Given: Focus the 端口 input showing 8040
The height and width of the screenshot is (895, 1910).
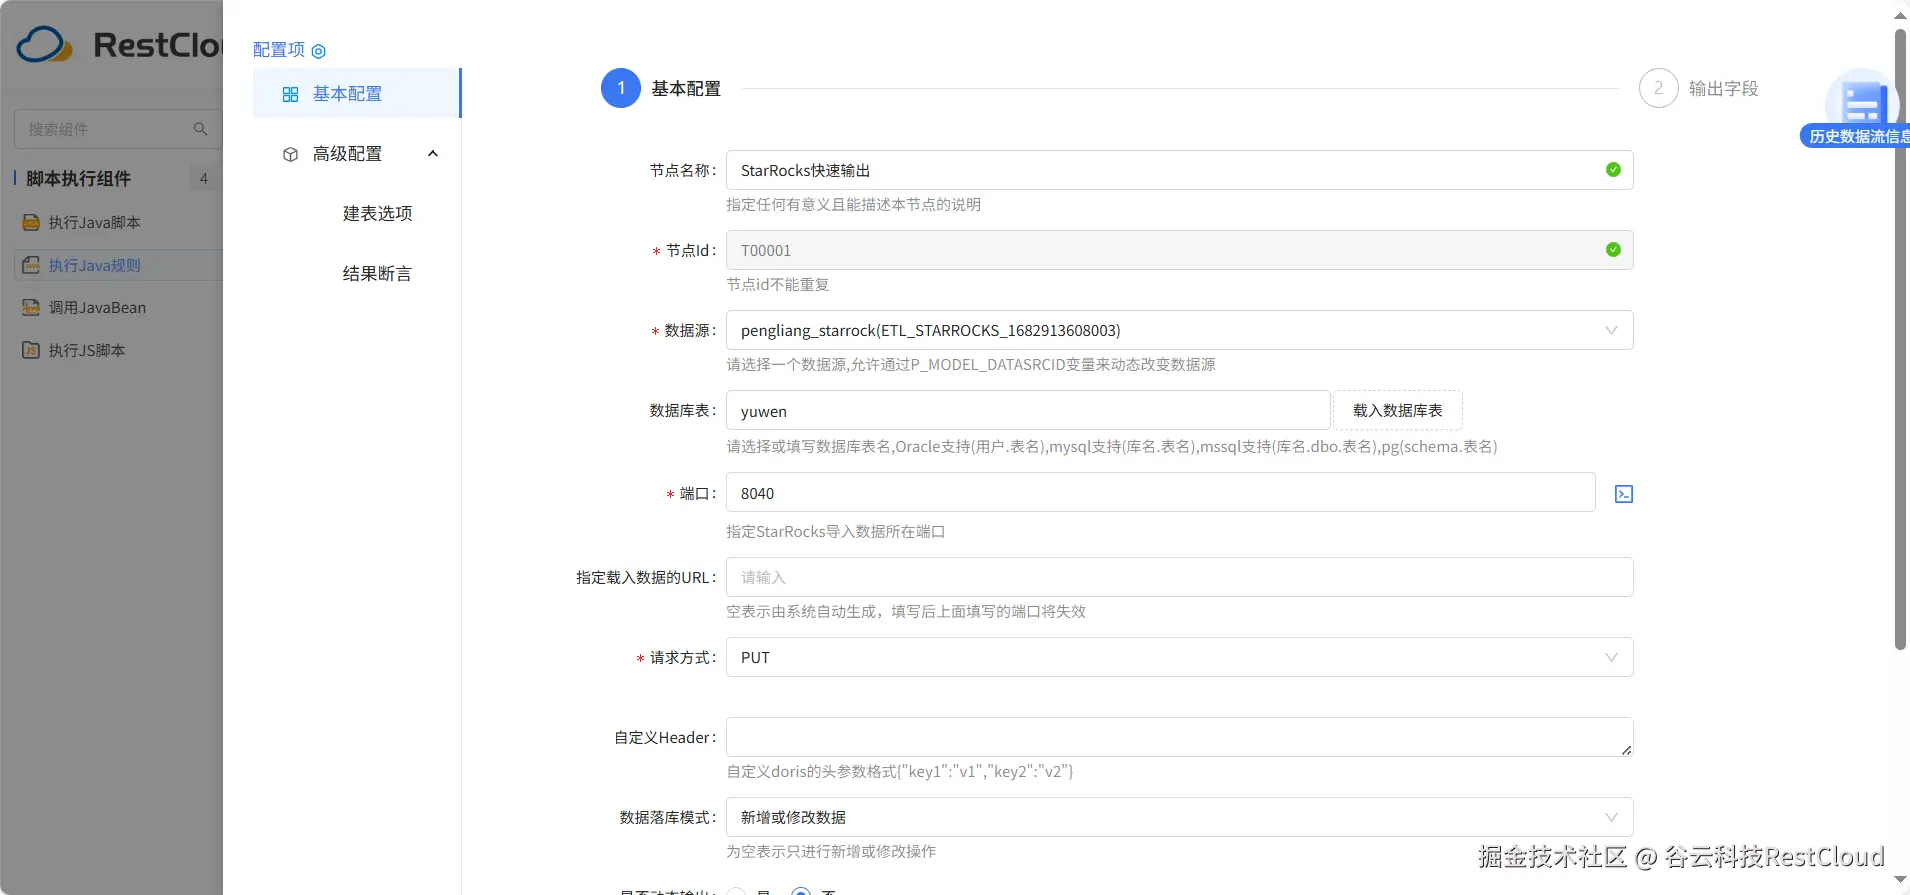Looking at the screenshot, I should [x=1160, y=493].
